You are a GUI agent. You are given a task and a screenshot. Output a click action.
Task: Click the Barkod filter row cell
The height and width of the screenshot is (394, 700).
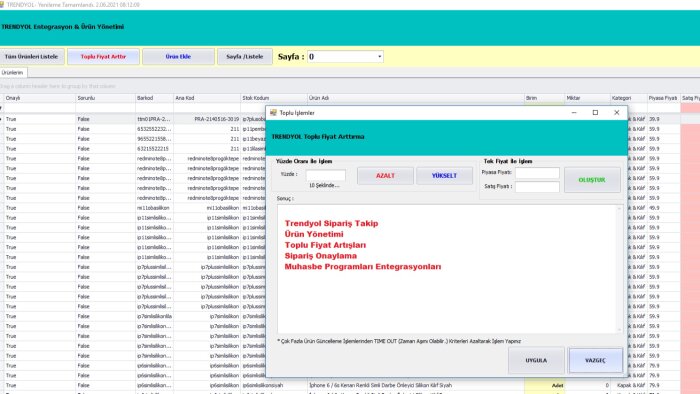154,108
